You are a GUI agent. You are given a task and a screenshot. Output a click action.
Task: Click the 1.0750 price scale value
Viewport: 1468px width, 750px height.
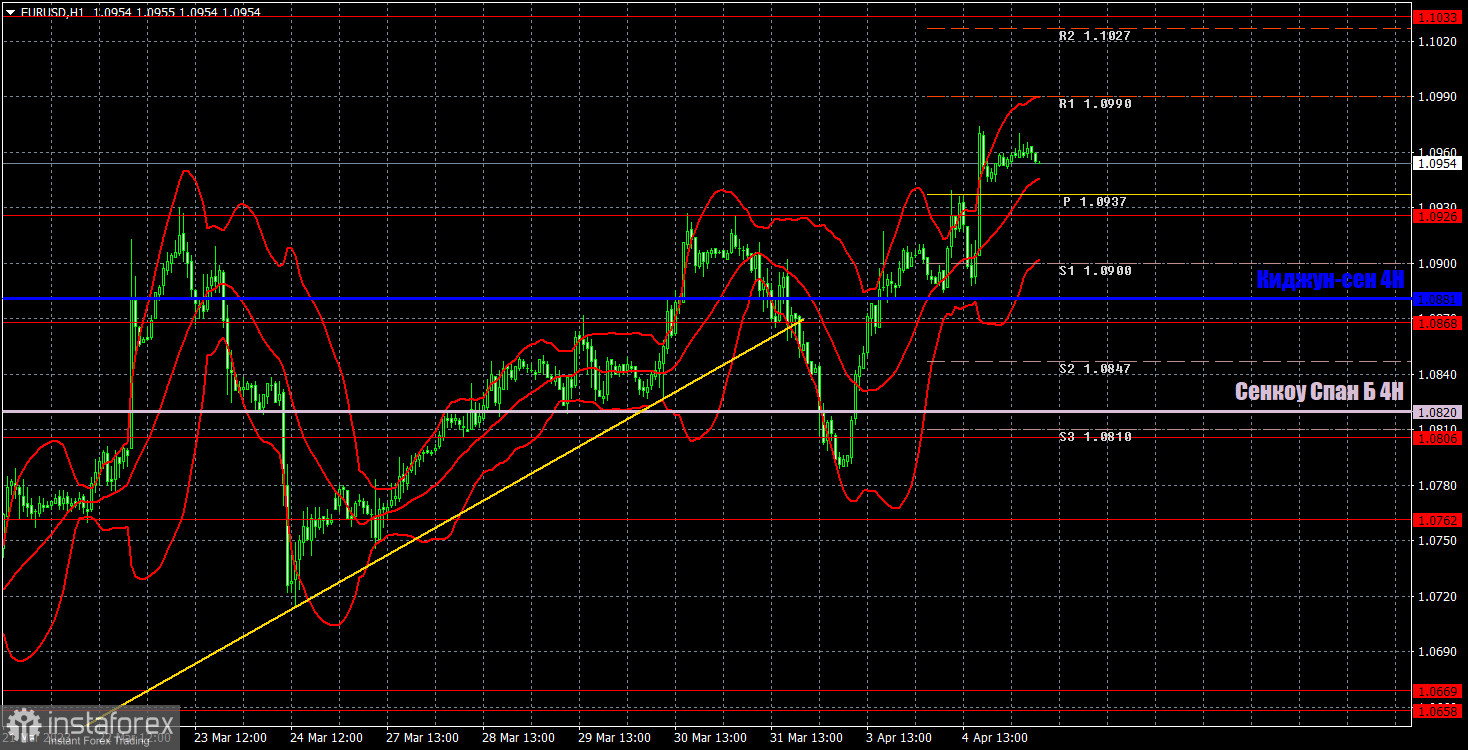coord(1436,540)
